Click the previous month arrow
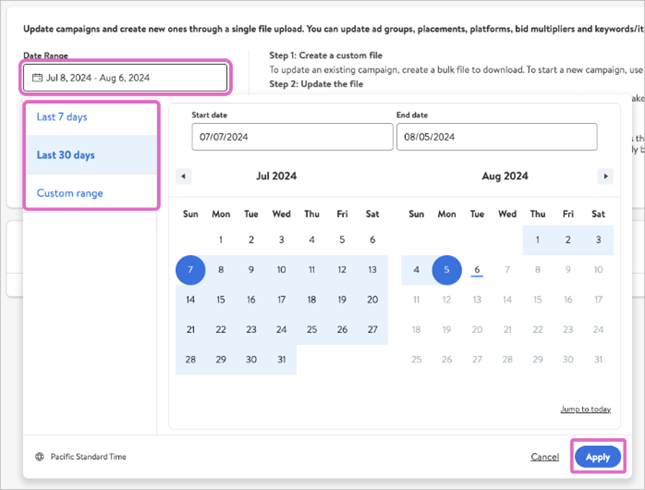The width and height of the screenshot is (645, 490). [x=183, y=176]
